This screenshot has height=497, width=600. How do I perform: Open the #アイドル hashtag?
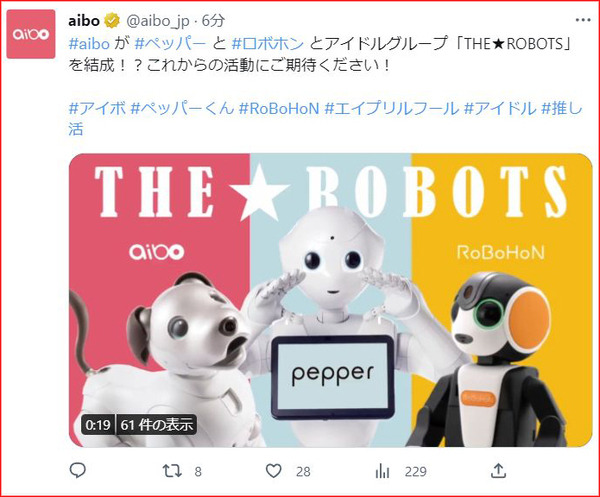500,108
